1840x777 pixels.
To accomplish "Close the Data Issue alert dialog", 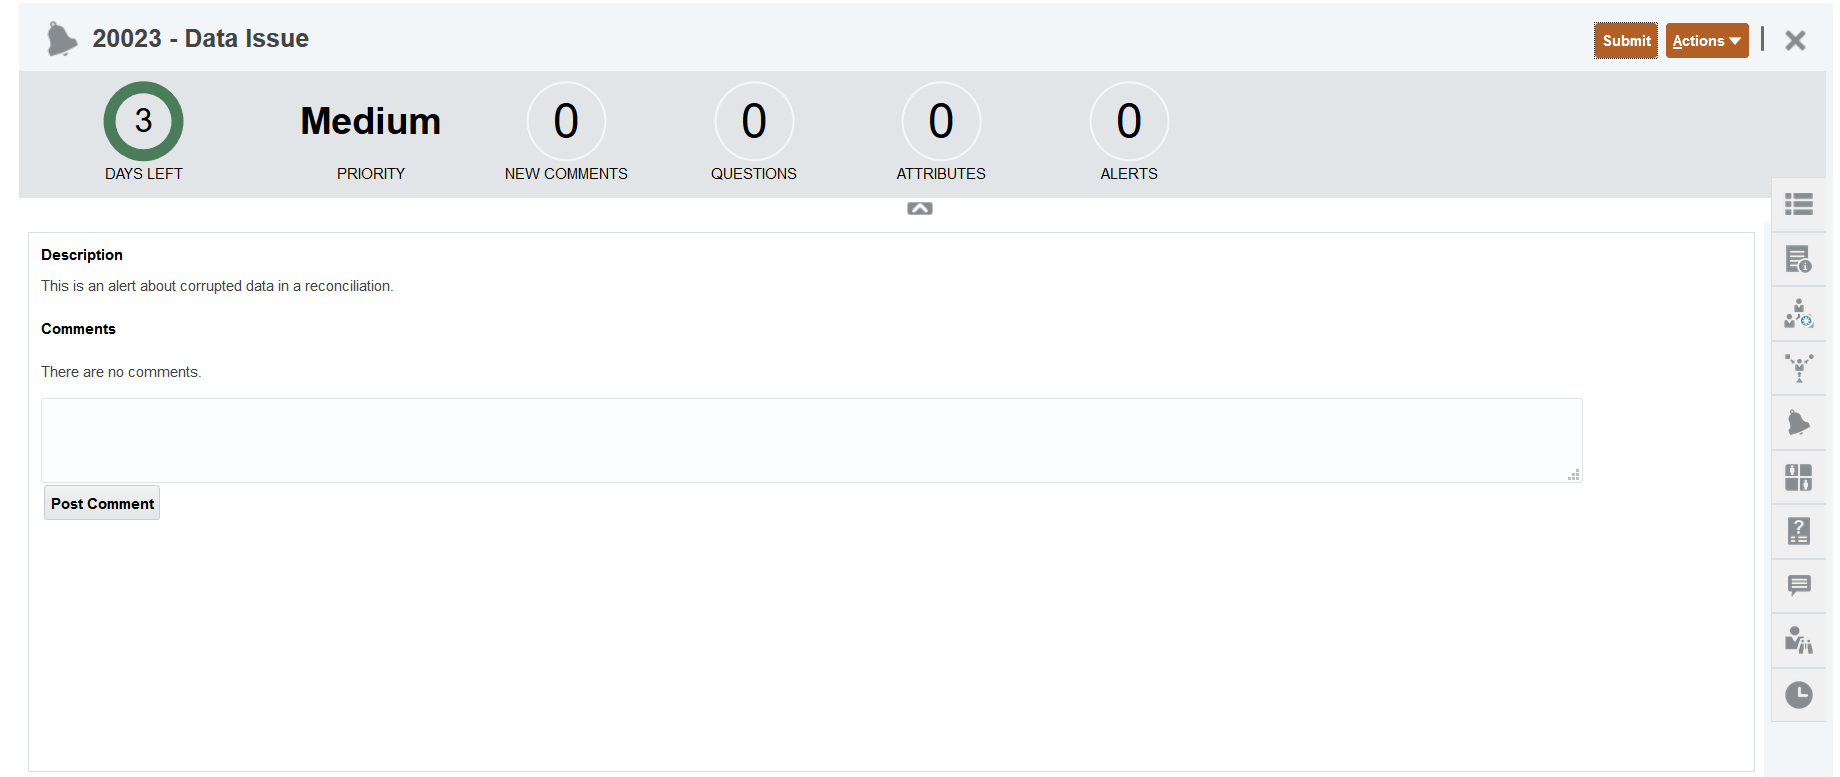I will pos(1795,41).
